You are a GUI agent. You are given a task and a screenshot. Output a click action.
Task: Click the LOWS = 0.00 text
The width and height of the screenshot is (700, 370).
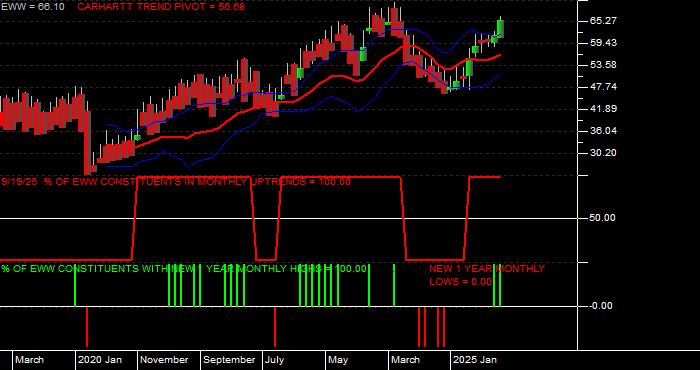(x=460, y=282)
